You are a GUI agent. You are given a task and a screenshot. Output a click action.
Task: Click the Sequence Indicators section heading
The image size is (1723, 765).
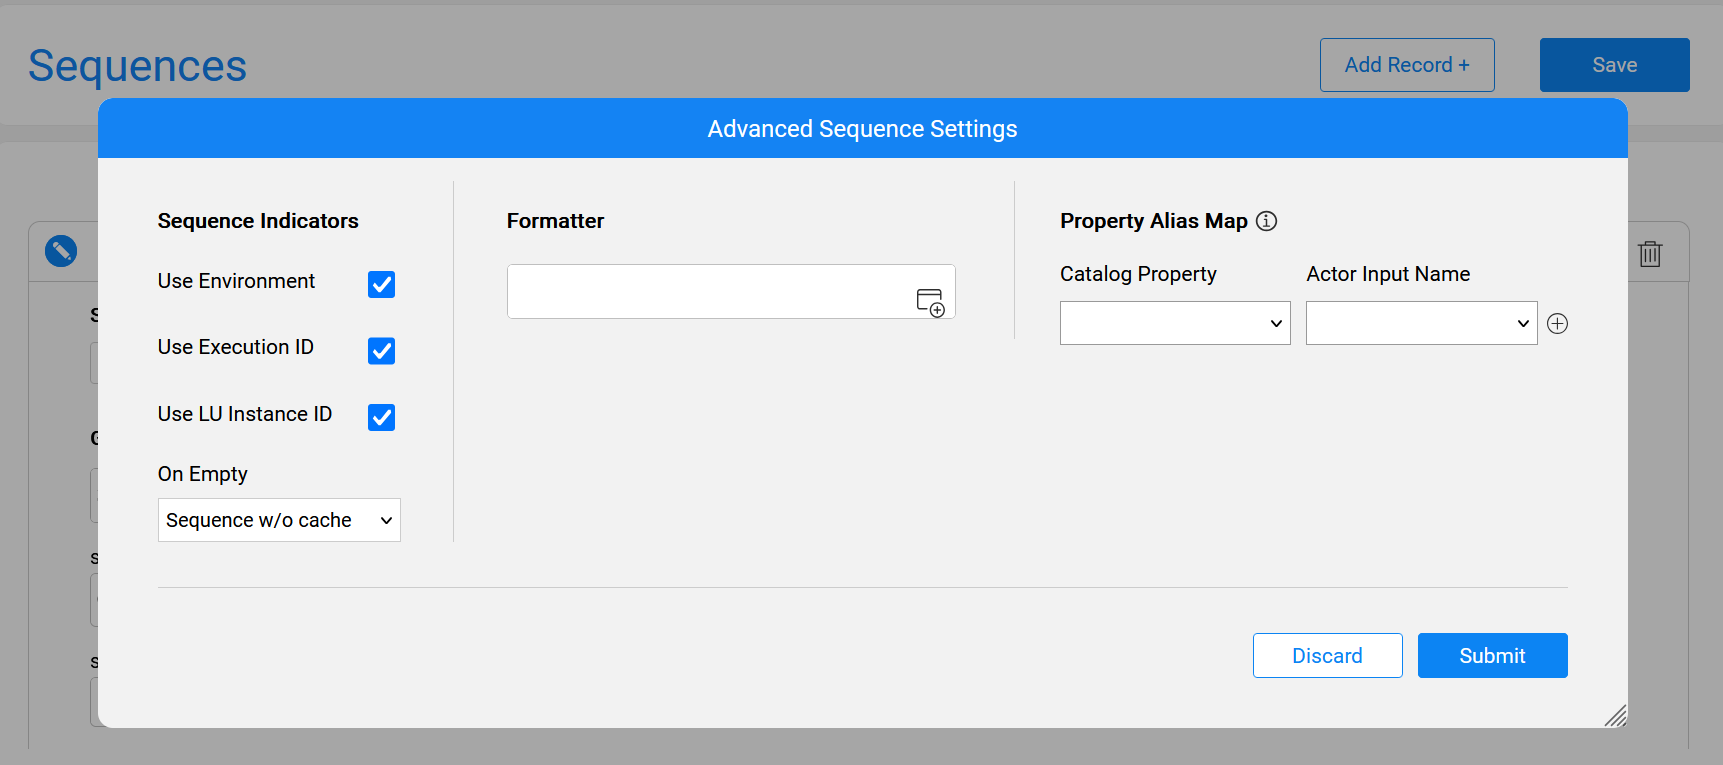[258, 221]
